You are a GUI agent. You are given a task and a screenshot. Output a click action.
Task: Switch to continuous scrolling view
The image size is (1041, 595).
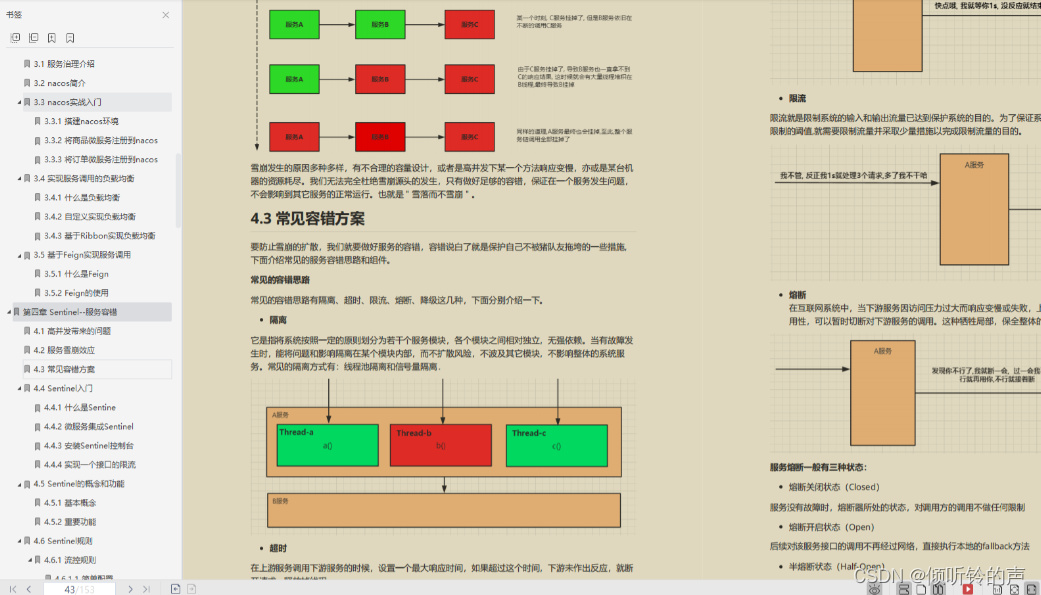904,589
